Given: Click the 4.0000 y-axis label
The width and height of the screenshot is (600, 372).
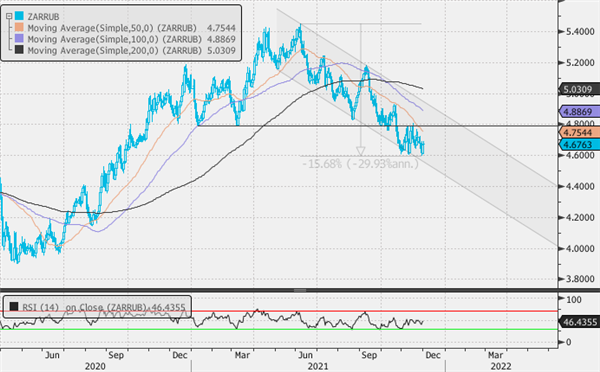Looking at the screenshot, I should click(580, 249).
